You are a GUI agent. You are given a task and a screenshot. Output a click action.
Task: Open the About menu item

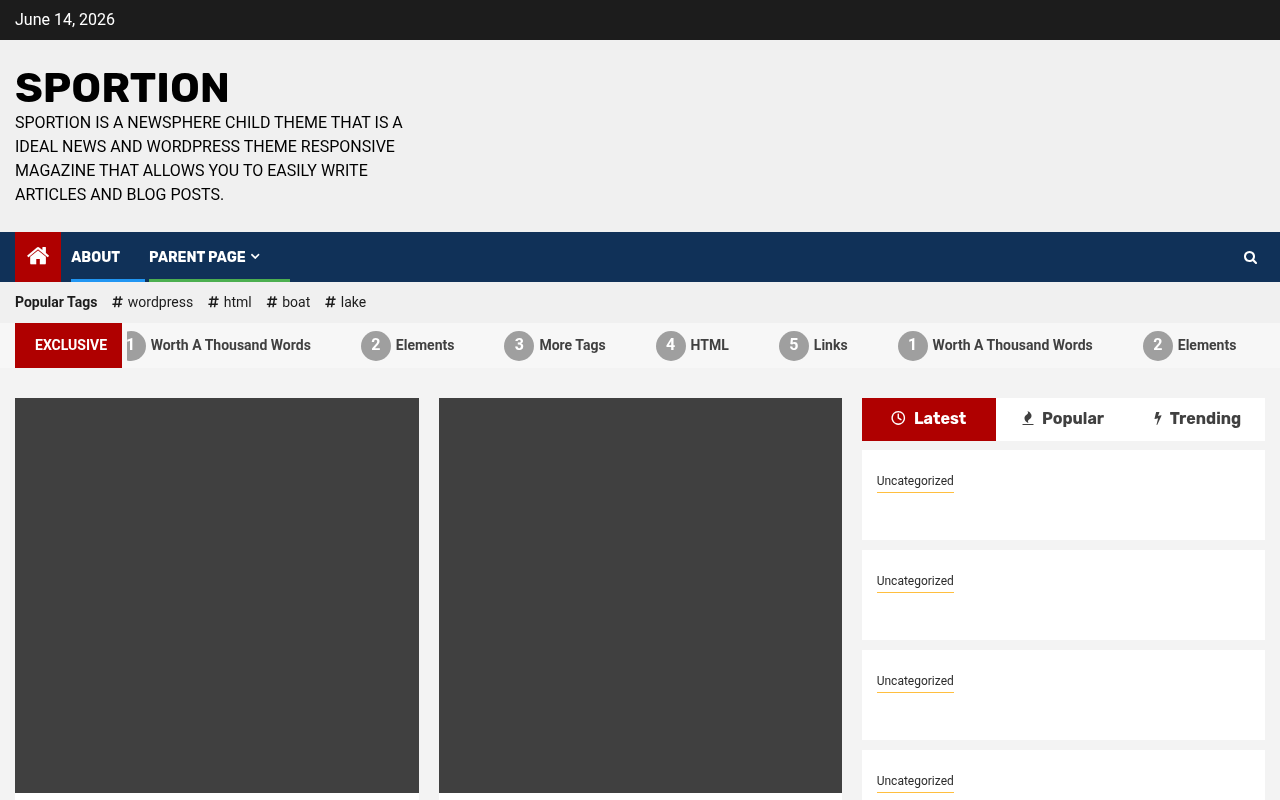pyautogui.click(x=96, y=257)
